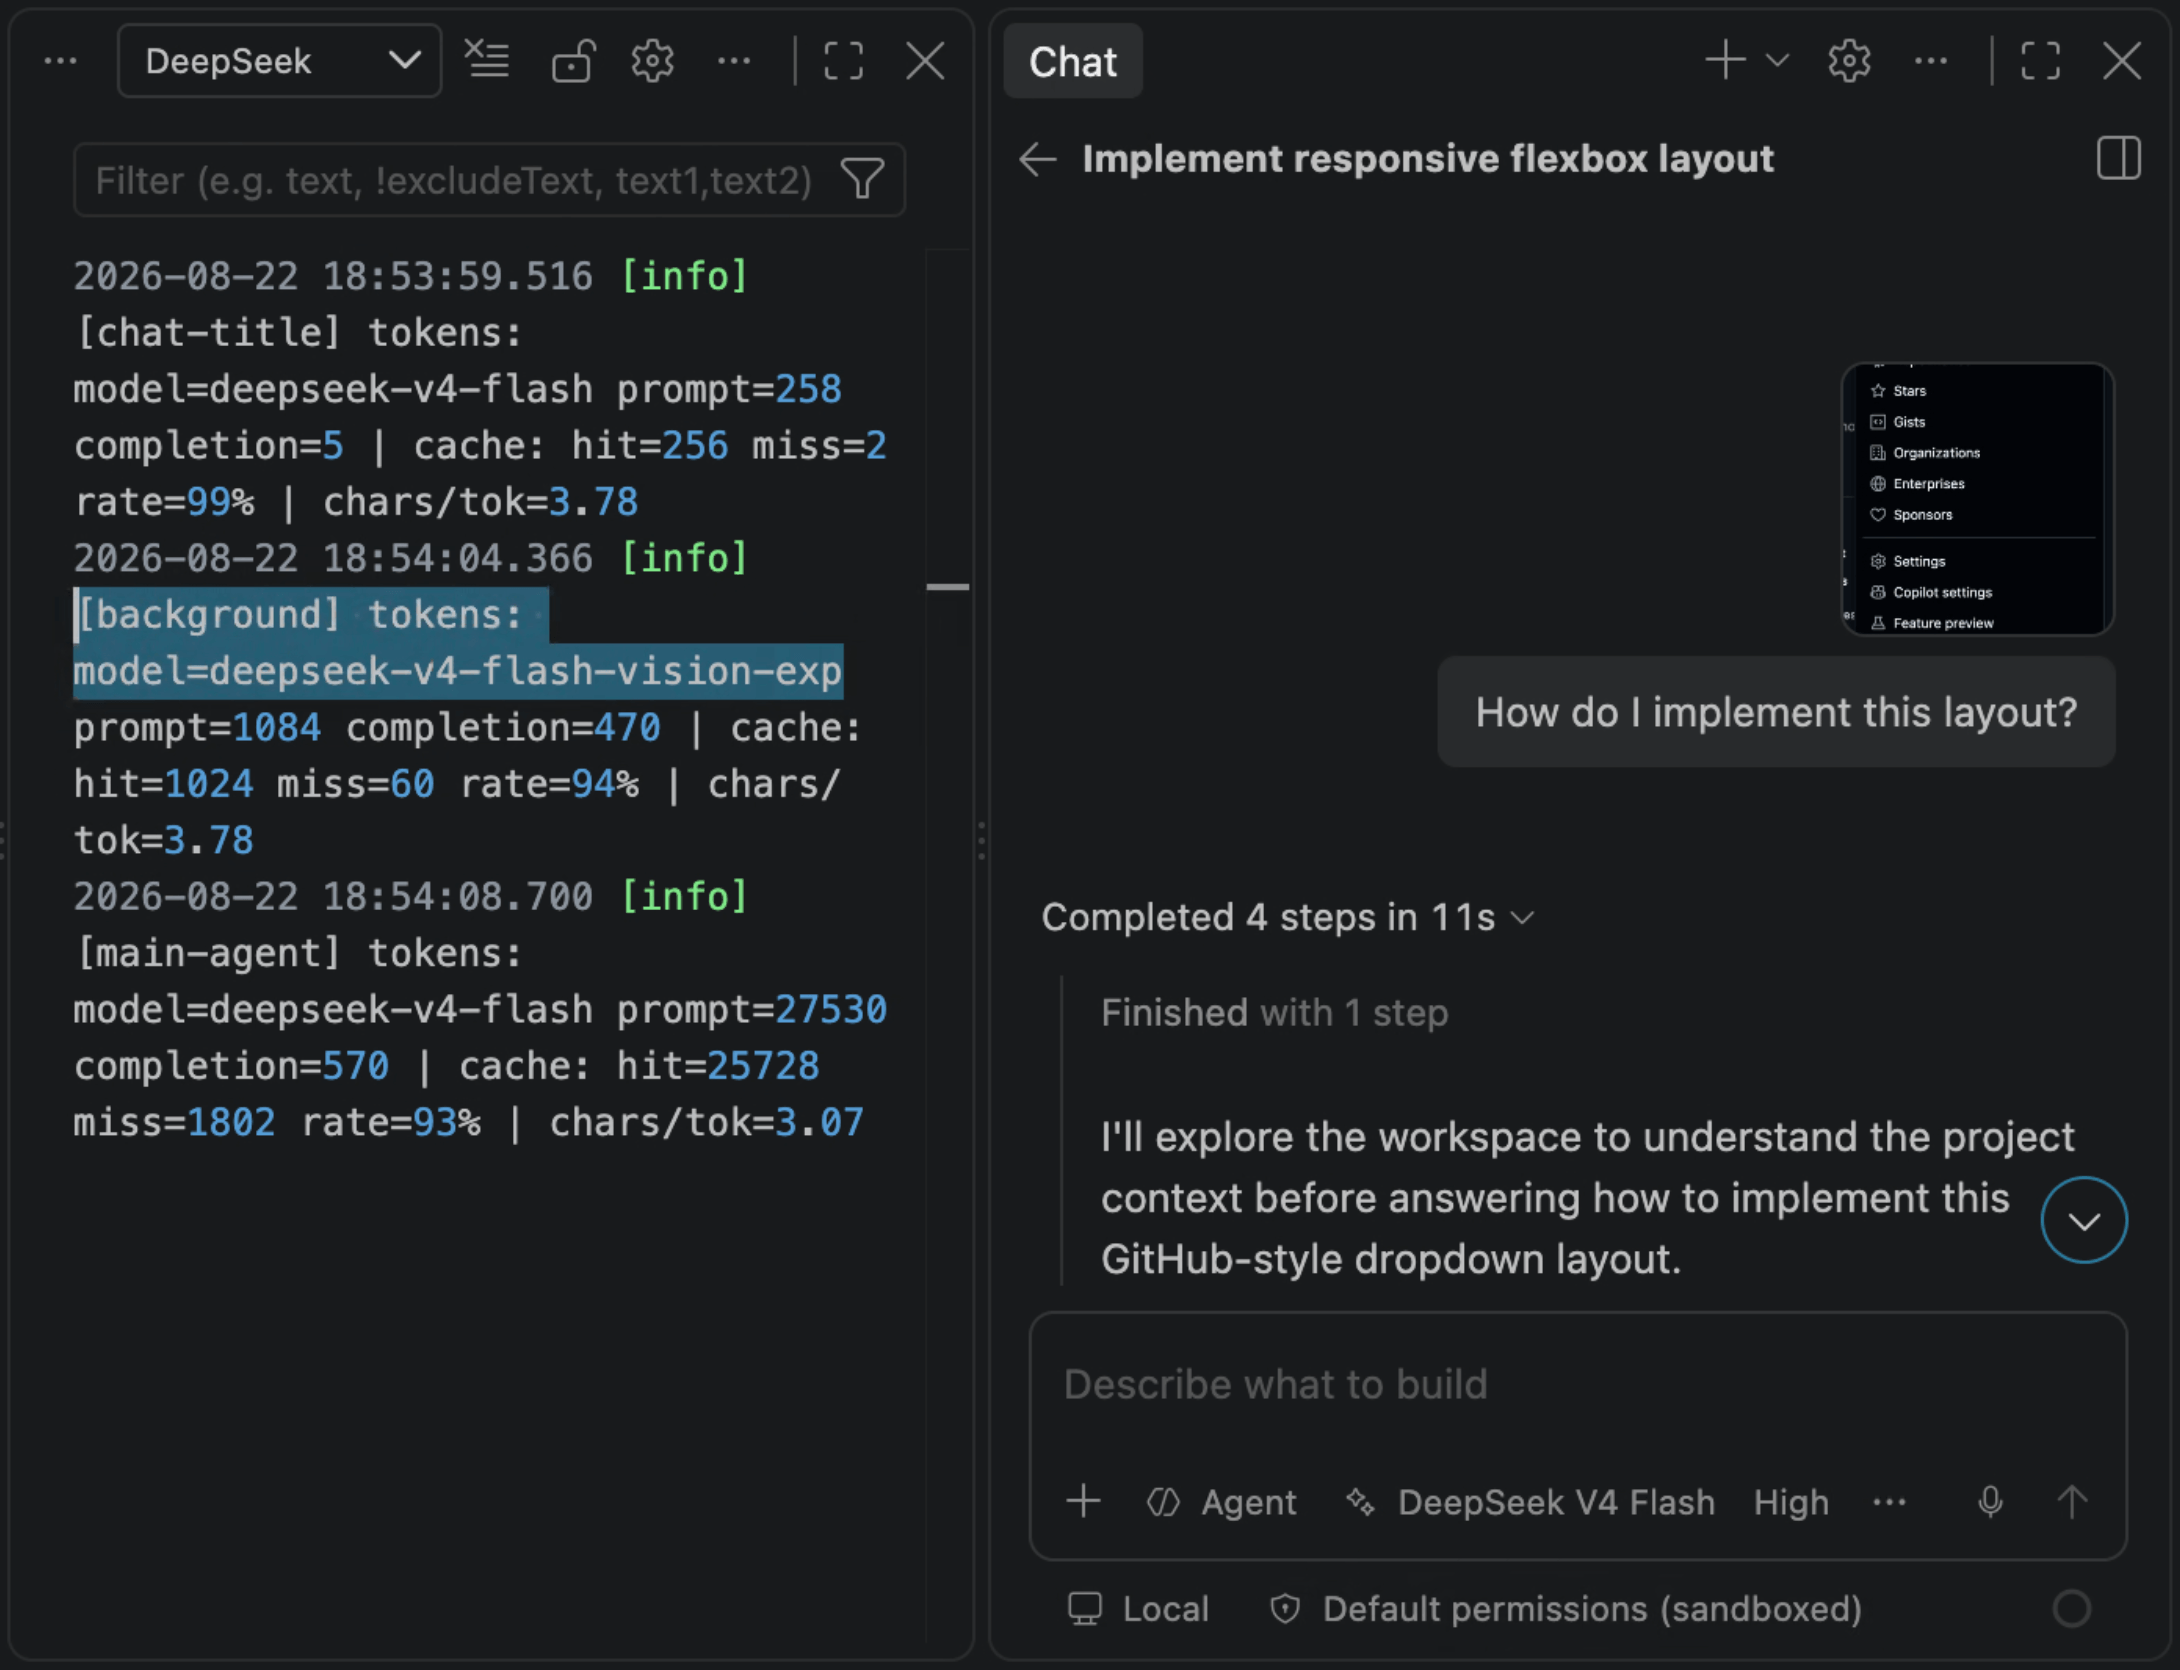Expand the new chat options chevron

point(1777,61)
